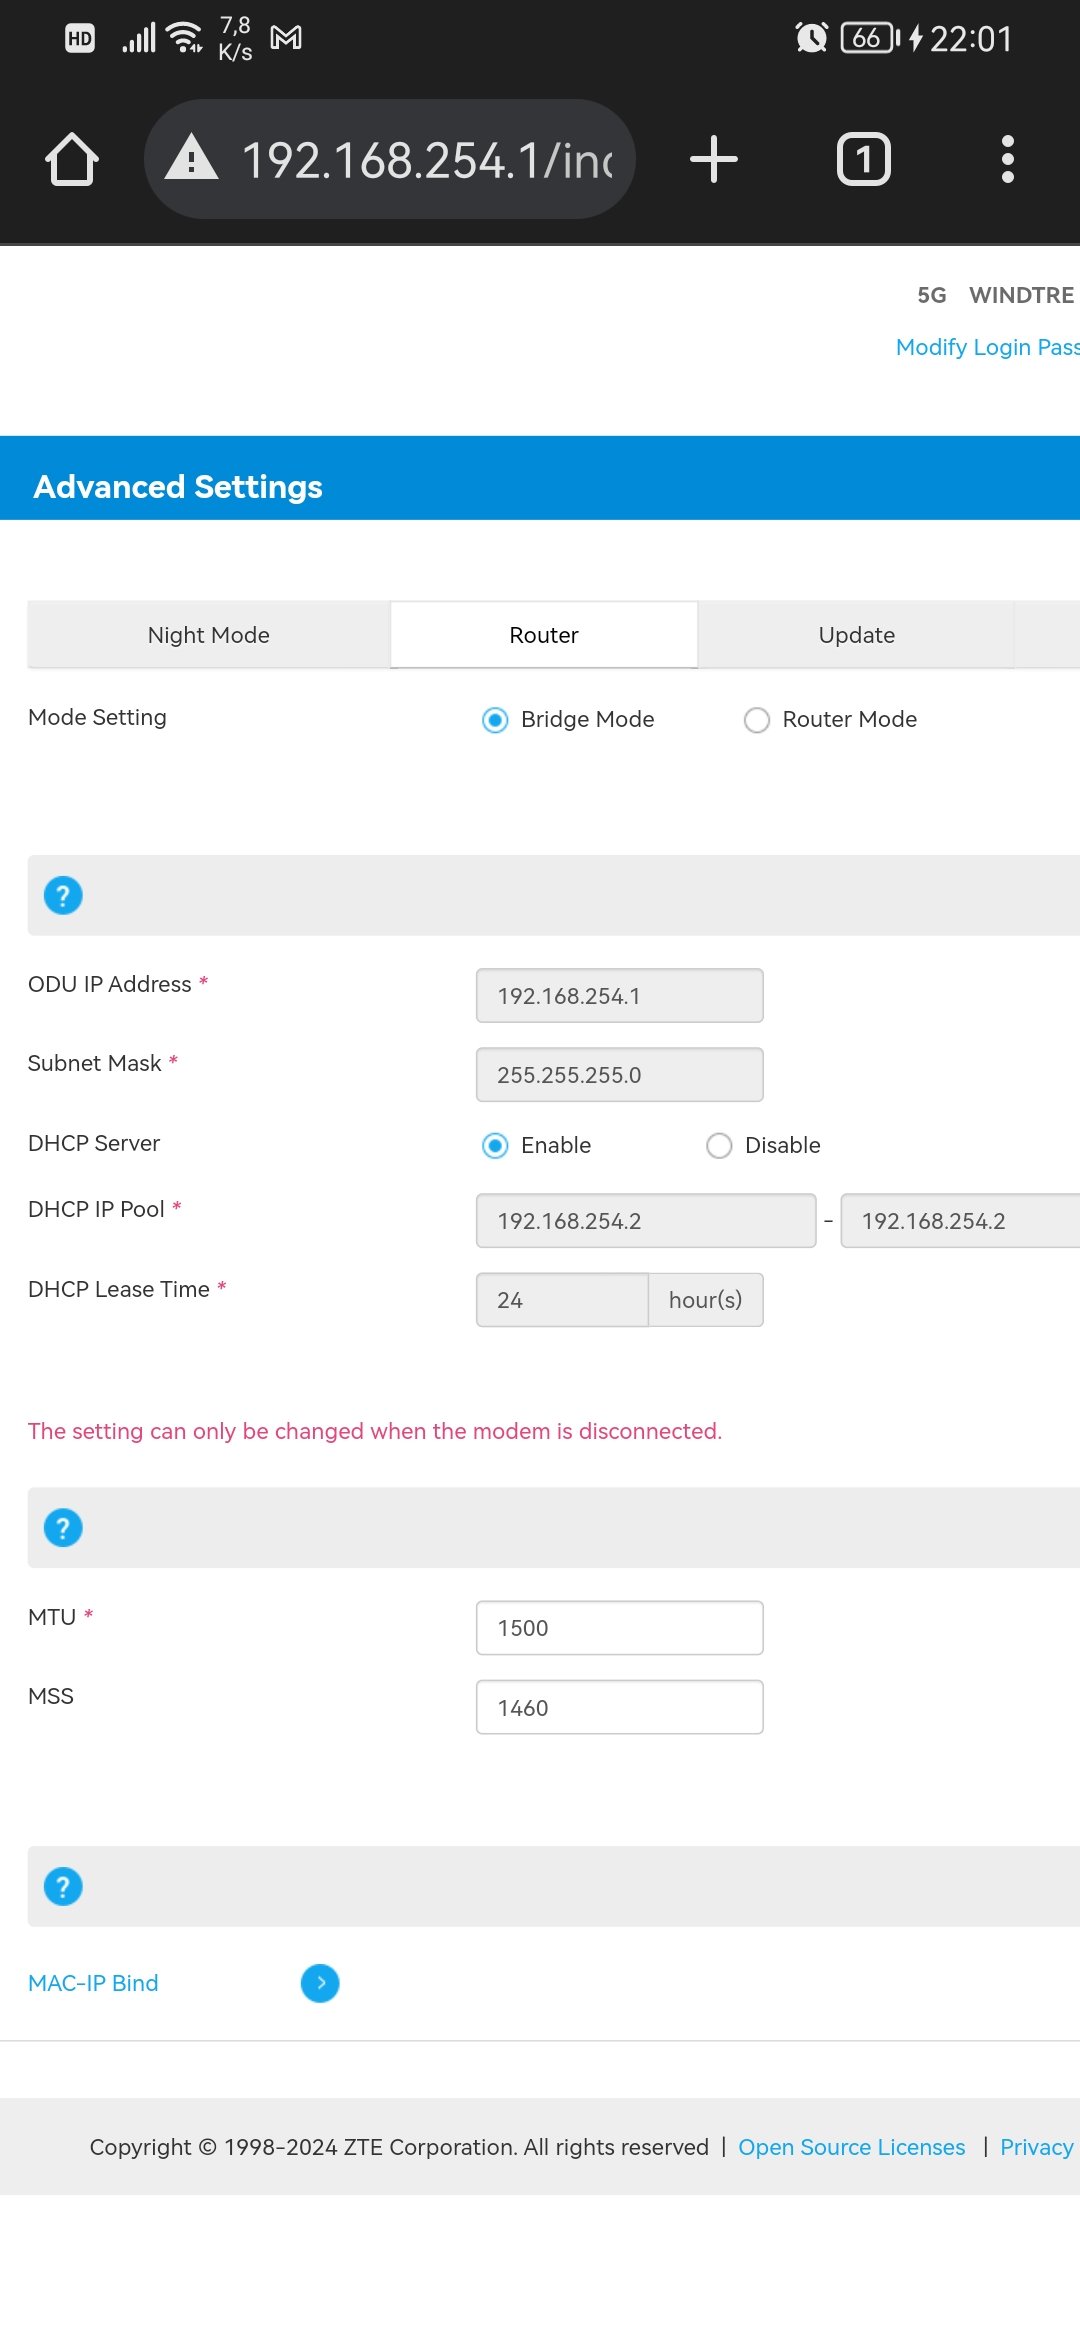Click the MSS input field

[619, 1707]
